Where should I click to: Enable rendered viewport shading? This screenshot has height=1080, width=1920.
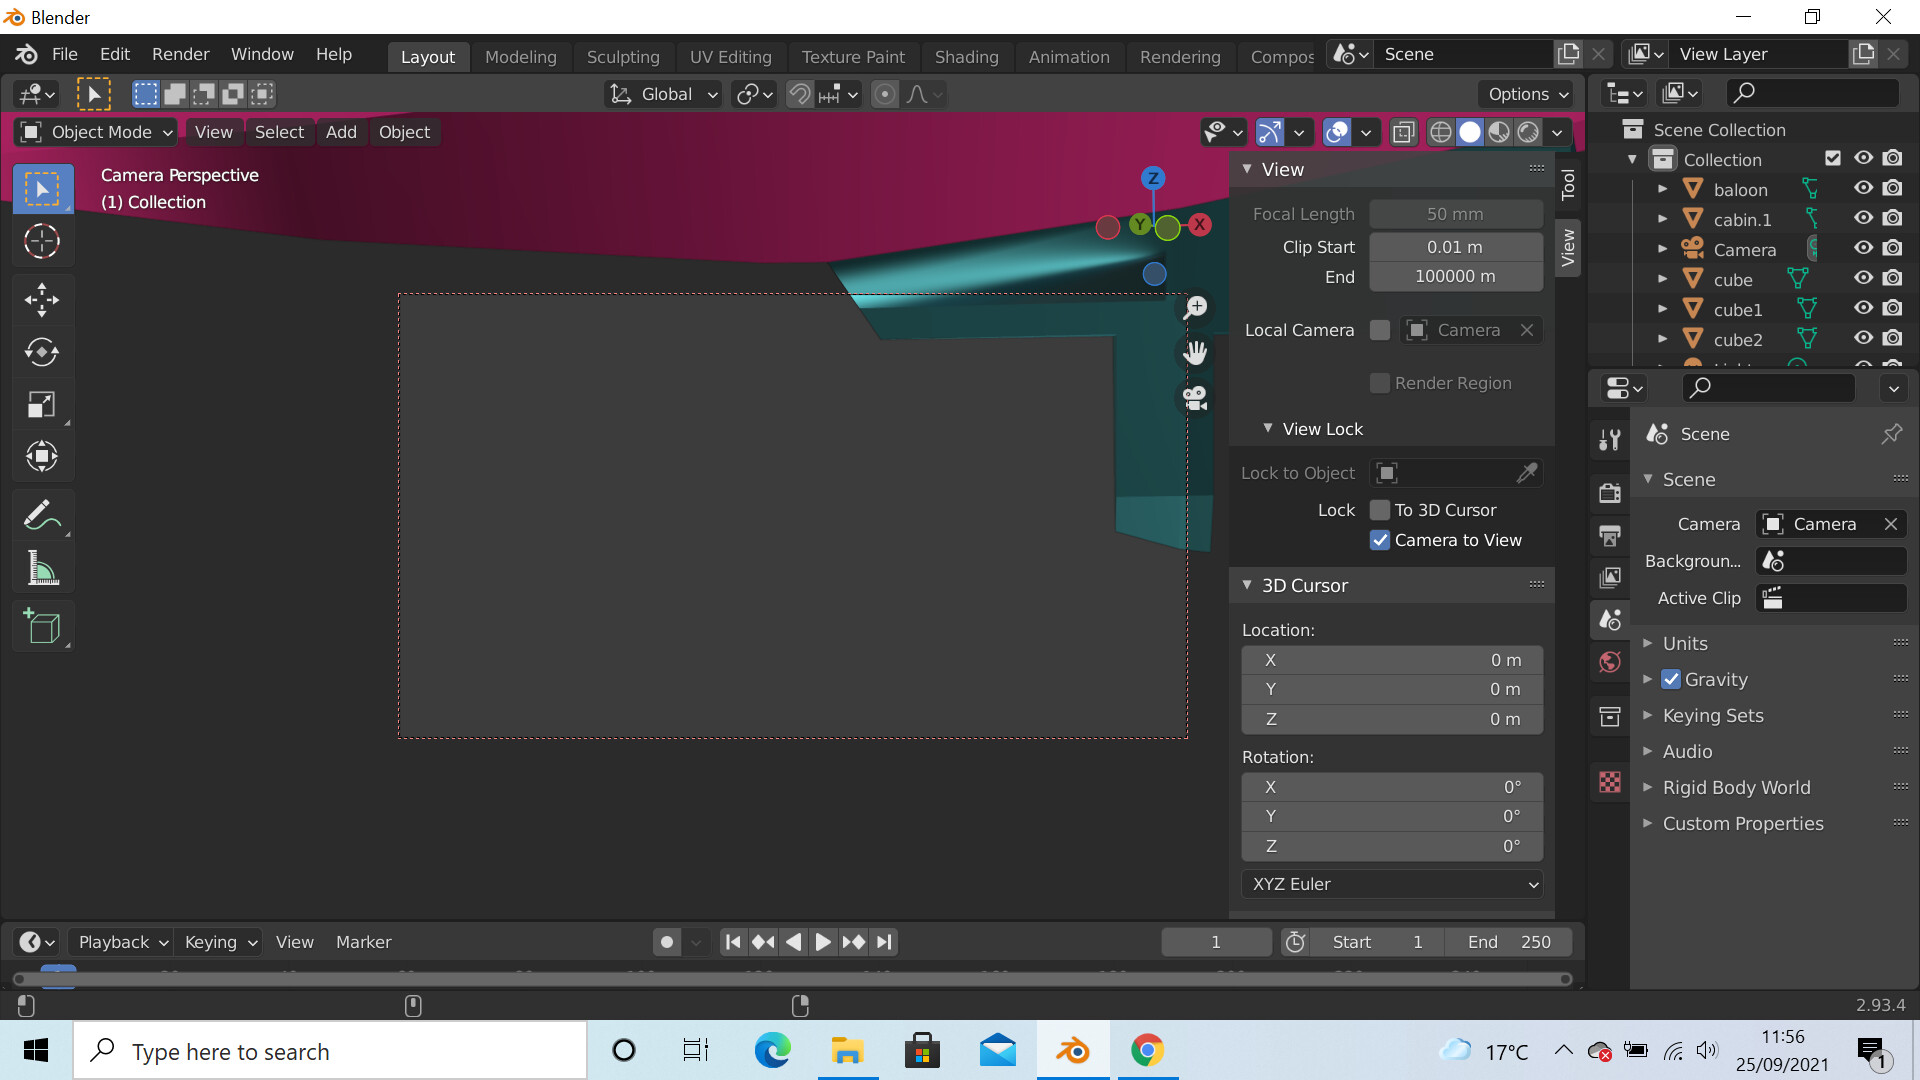click(x=1527, y=131)
